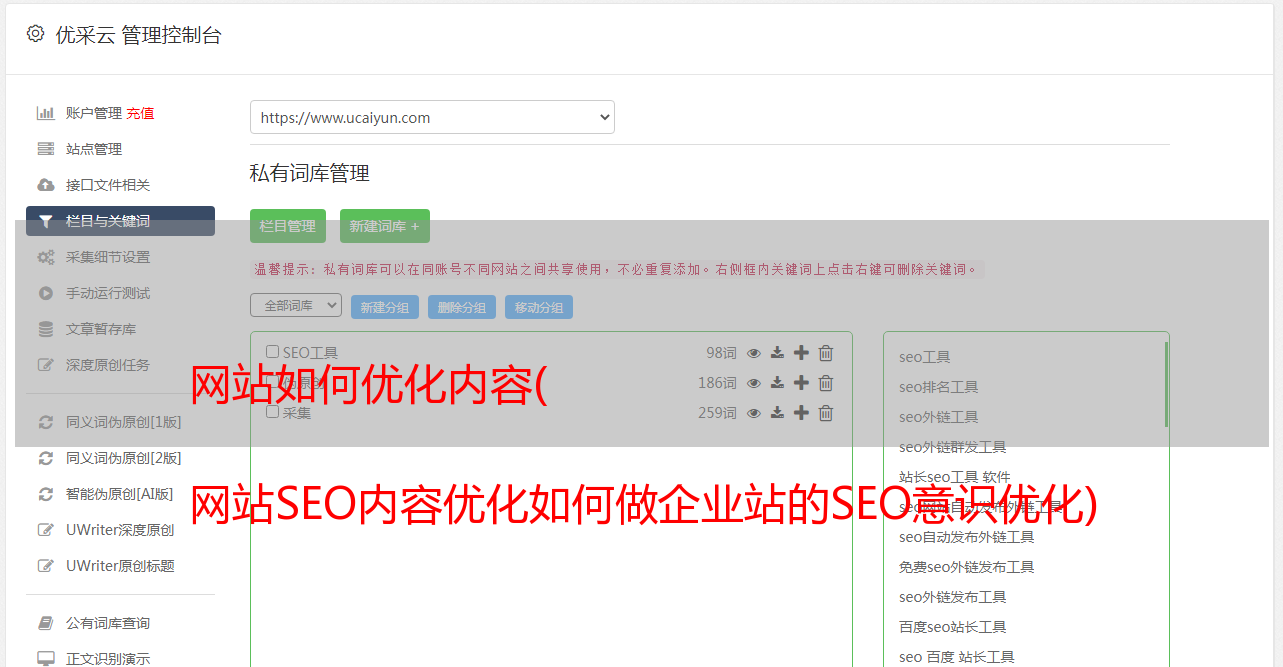Delete the 采集 library via trash icon
This screenshot has width=1283, height=667.
(826, 413)
